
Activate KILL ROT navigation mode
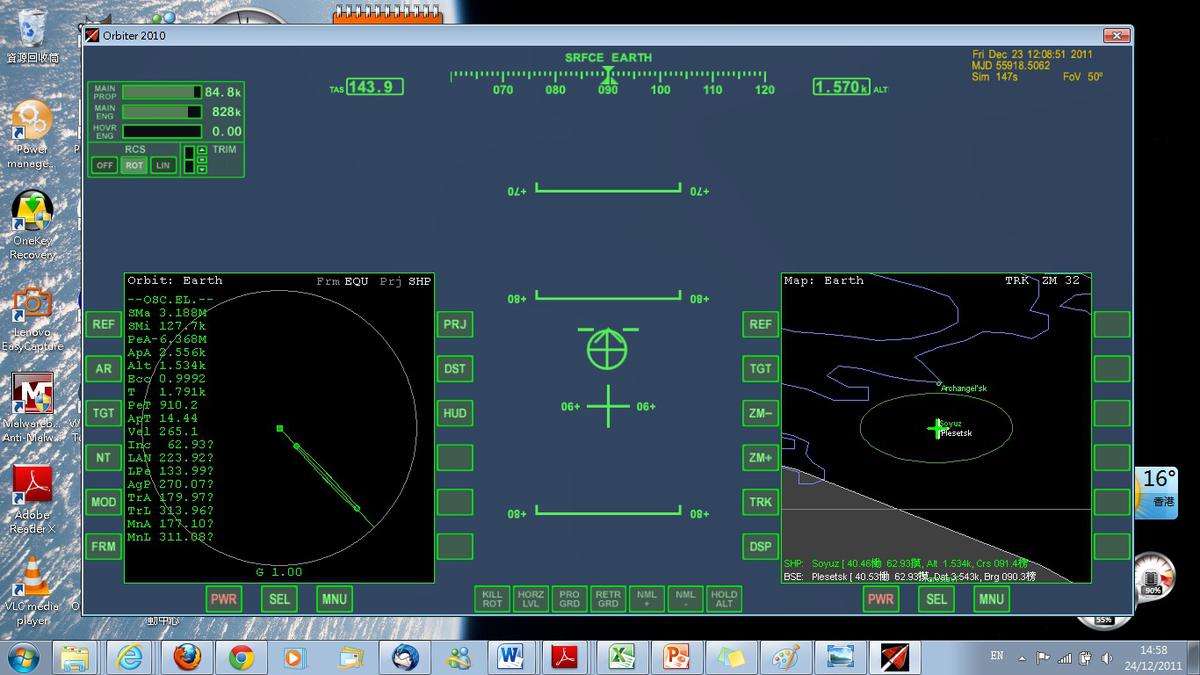coord(492,599)
